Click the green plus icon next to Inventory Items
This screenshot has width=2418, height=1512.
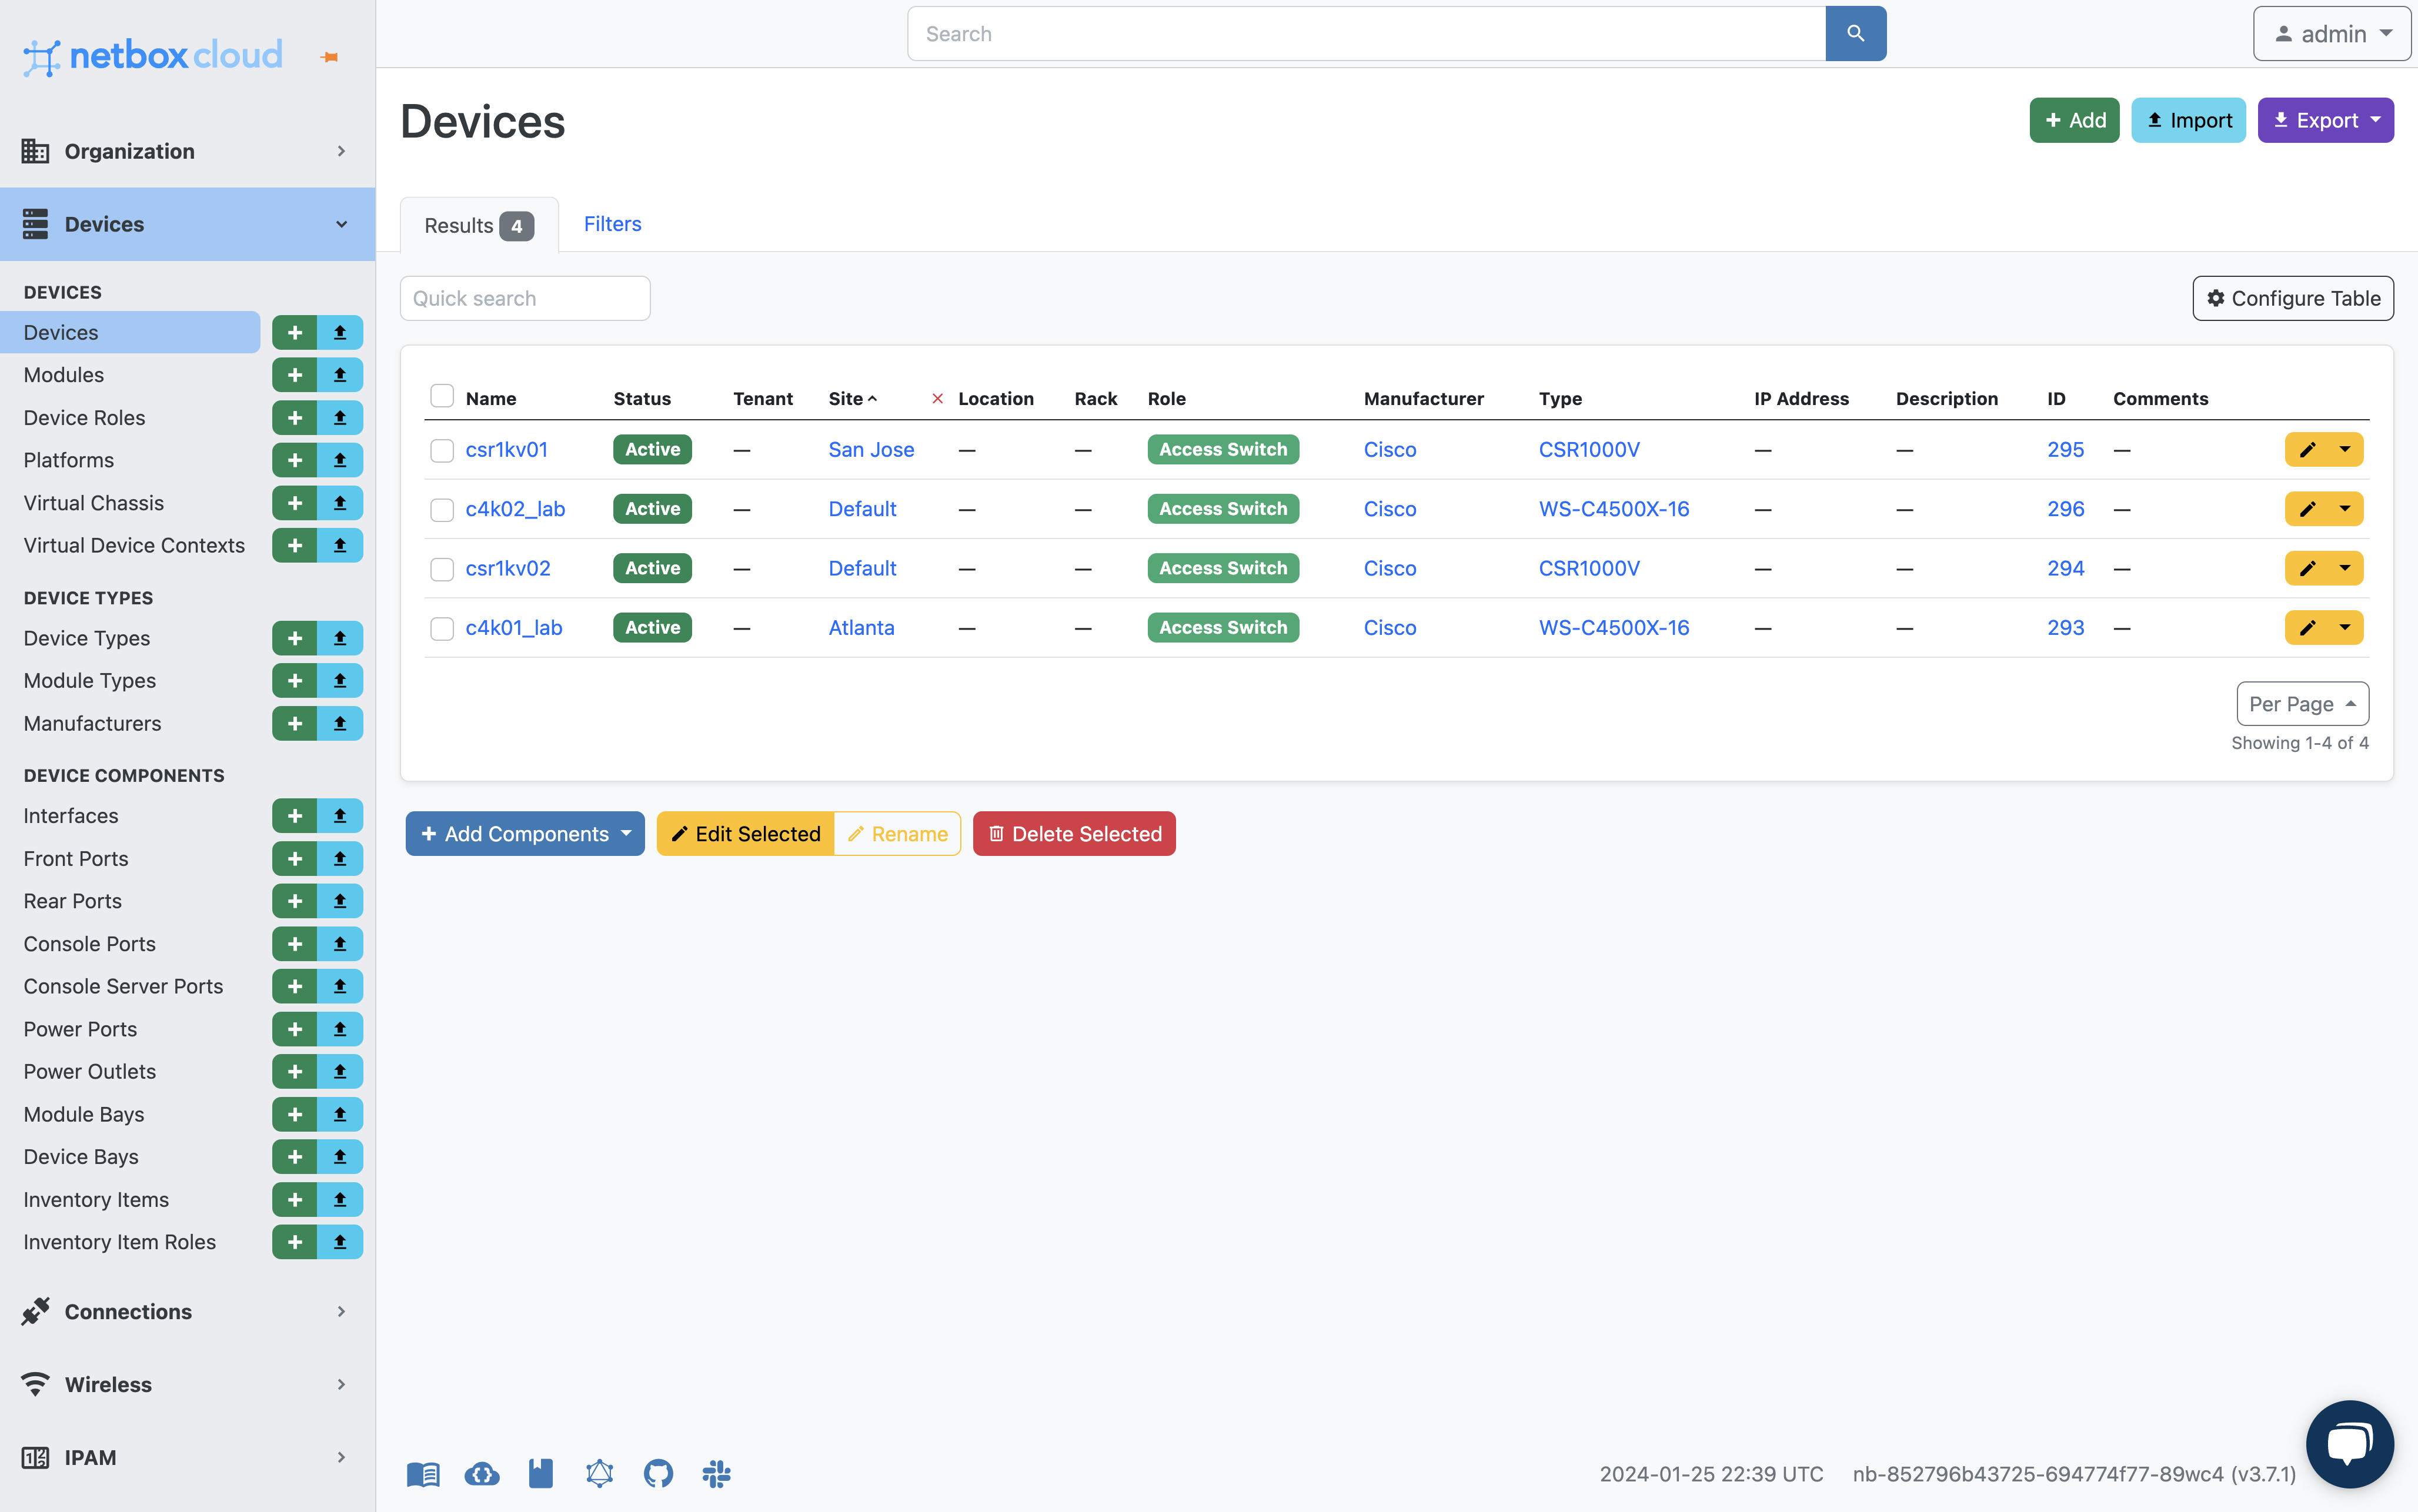[x=294, y=1199]
